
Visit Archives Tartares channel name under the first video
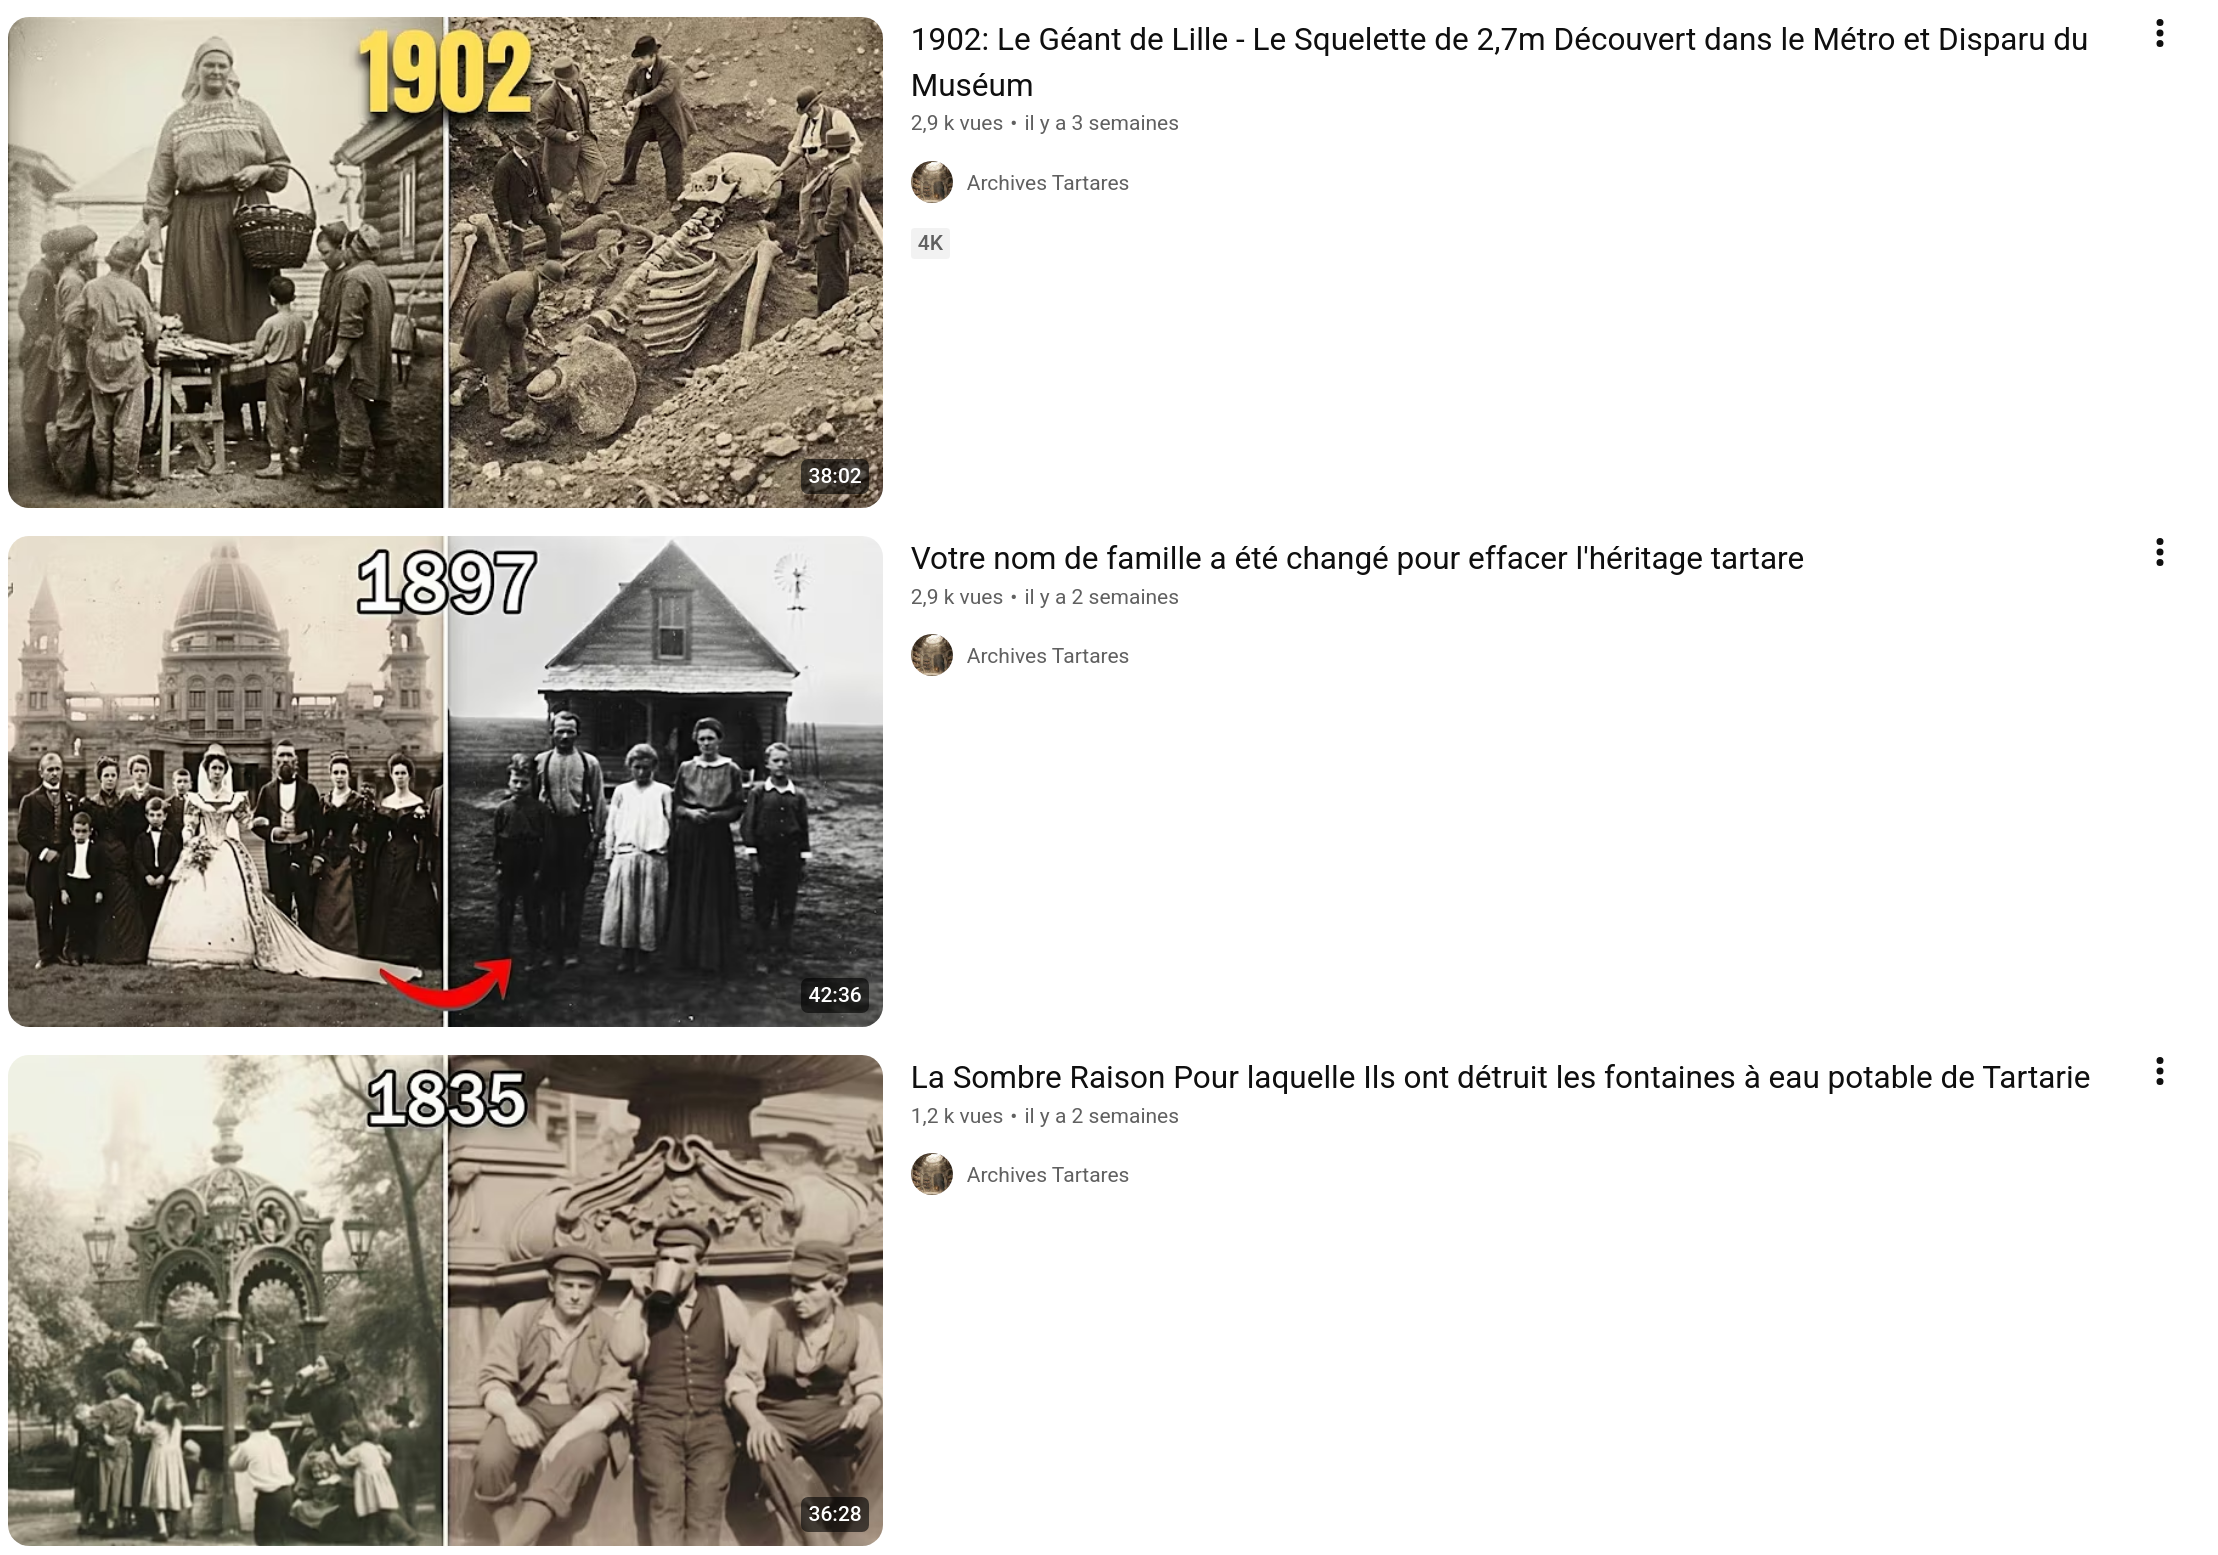1047,183
